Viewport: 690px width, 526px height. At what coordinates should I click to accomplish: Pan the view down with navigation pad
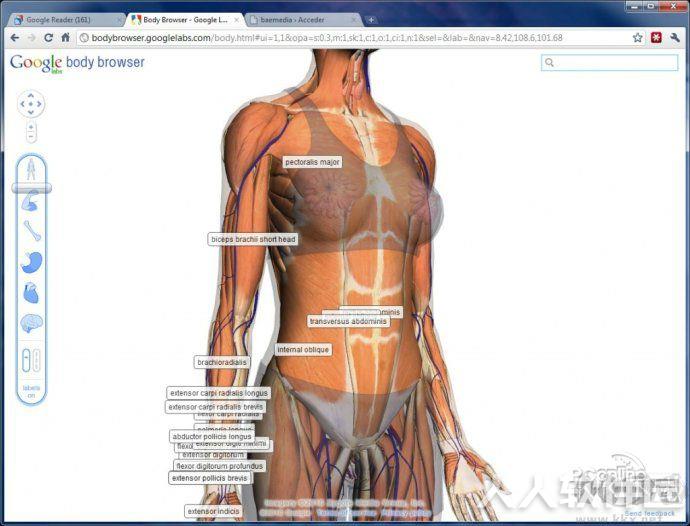tap(31, 113)
